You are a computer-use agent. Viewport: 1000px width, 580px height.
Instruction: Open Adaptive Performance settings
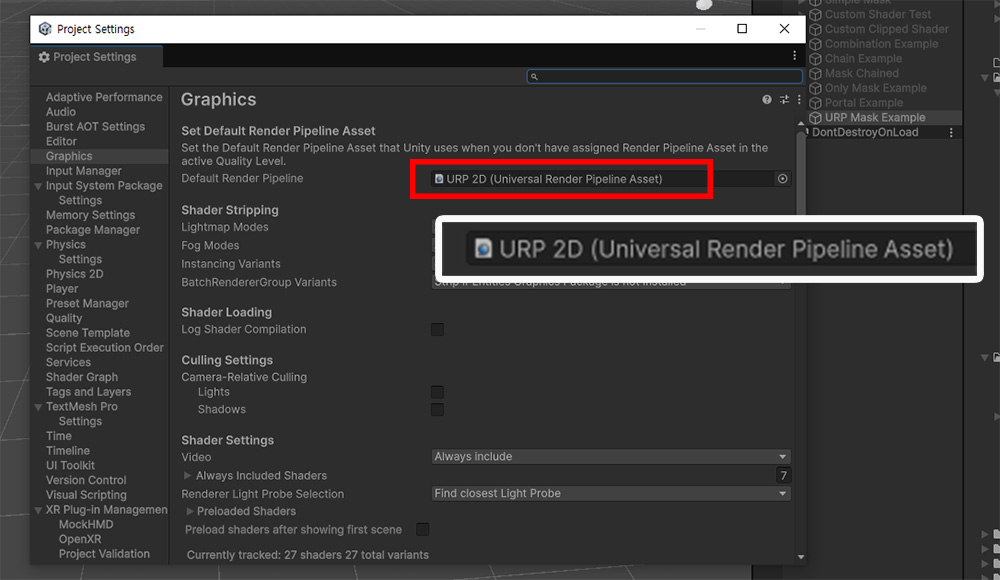pyautogui.click(x=104, y=97)
